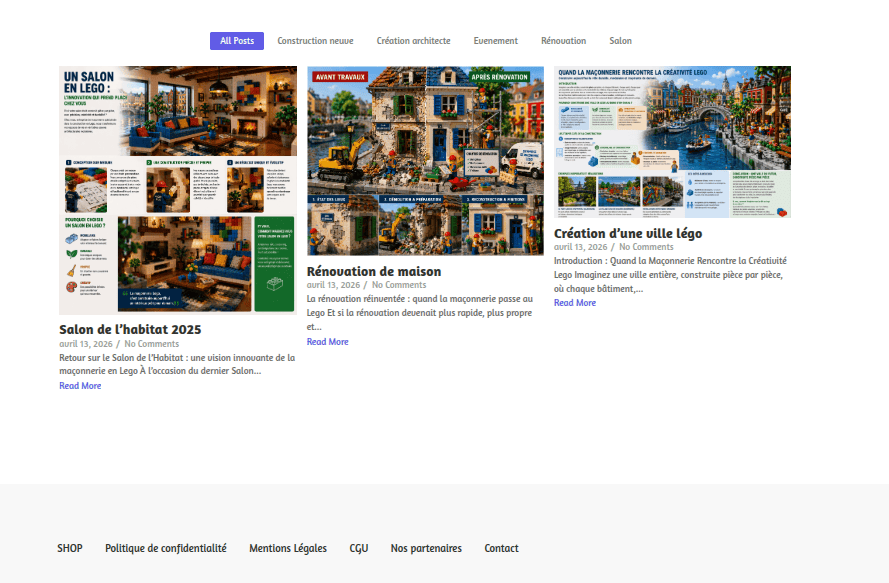
Task: Open the Contact footer link
Action: tap(501, 548)
